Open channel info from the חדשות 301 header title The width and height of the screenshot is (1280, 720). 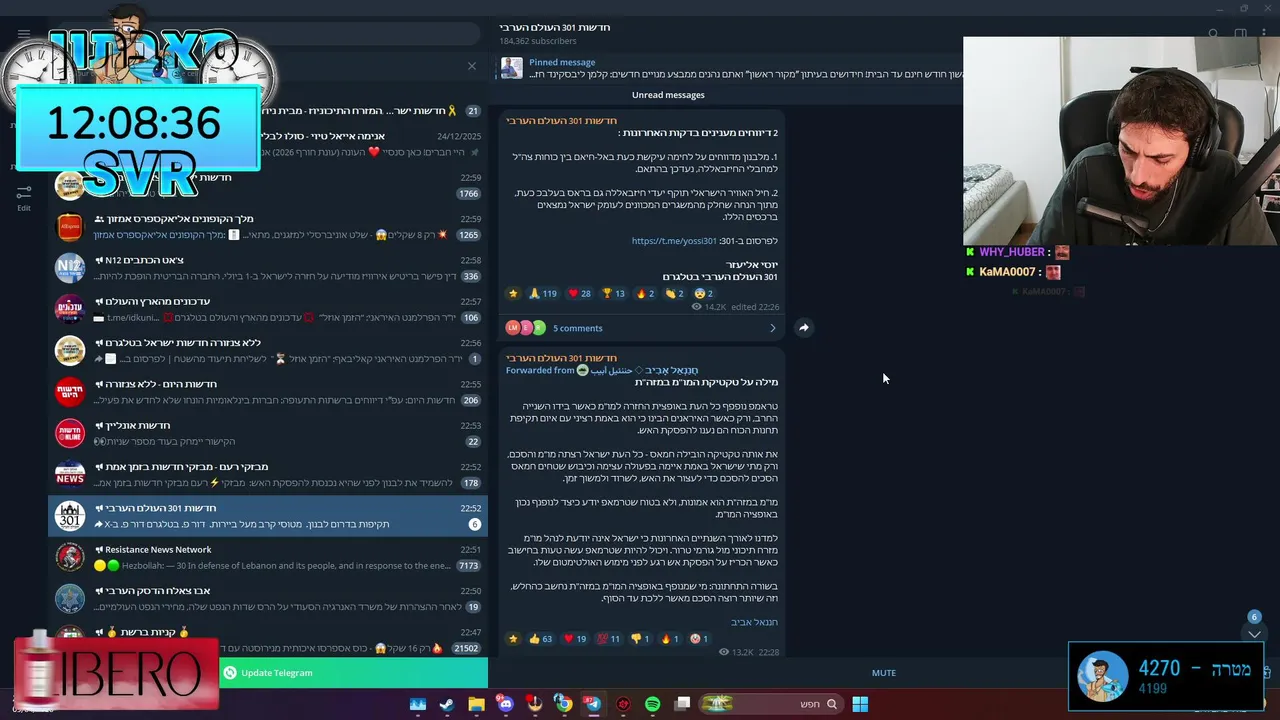pos(555,27)
